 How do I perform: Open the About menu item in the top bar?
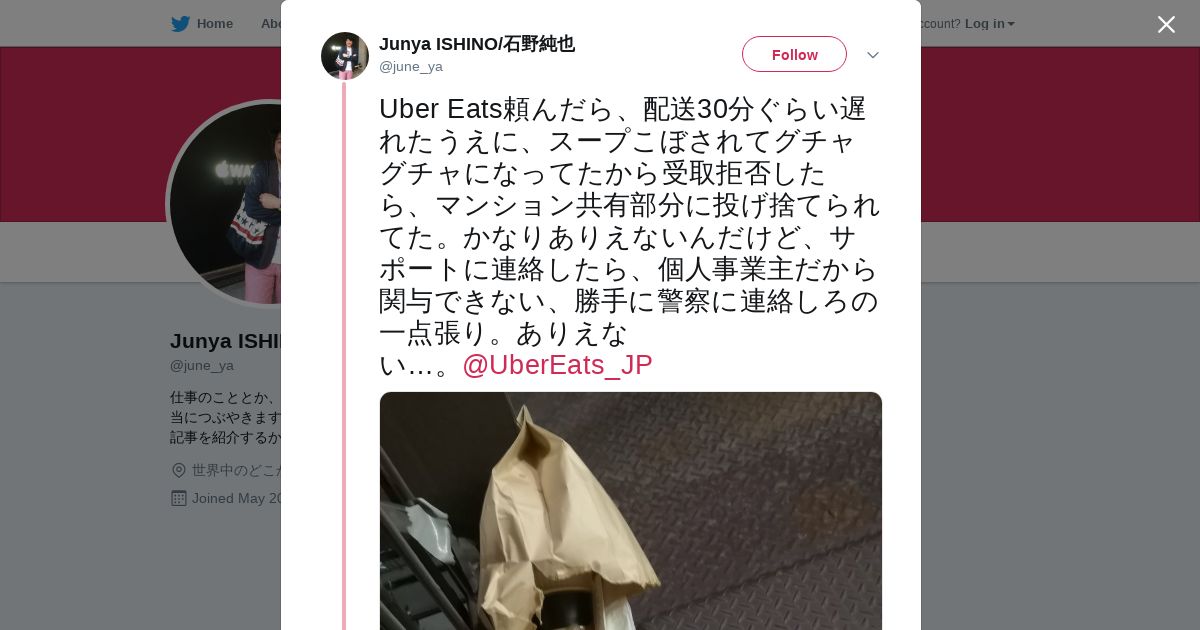(271, 24)
